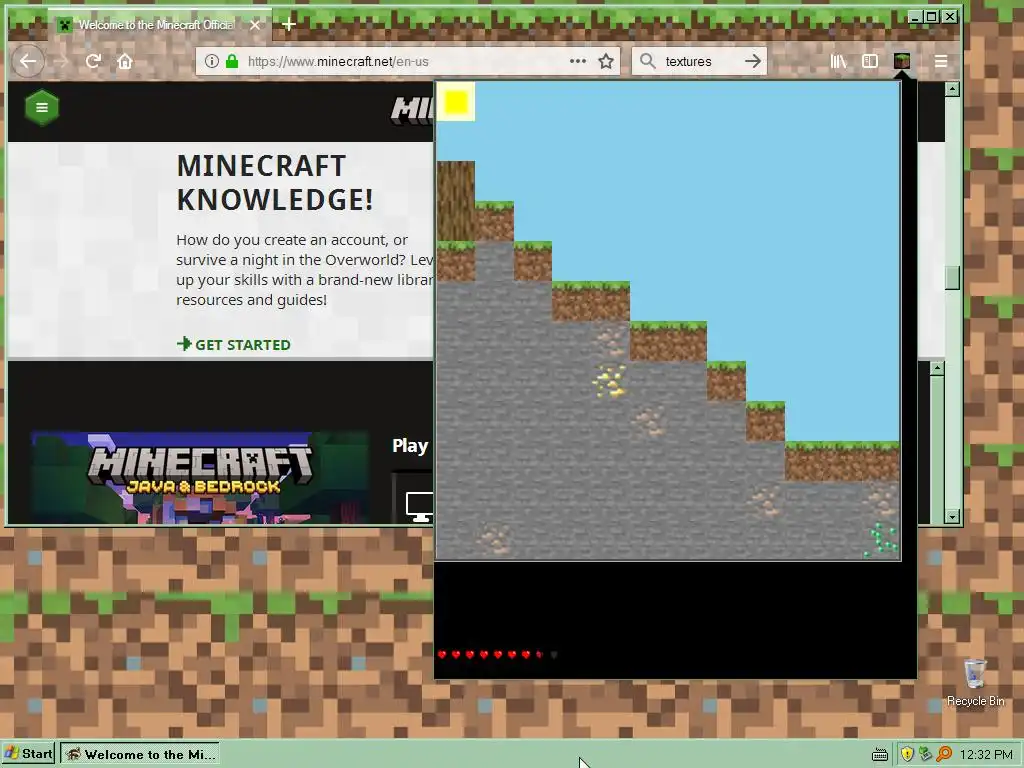Click the page scrollbar thumb

tap(952, 278)
